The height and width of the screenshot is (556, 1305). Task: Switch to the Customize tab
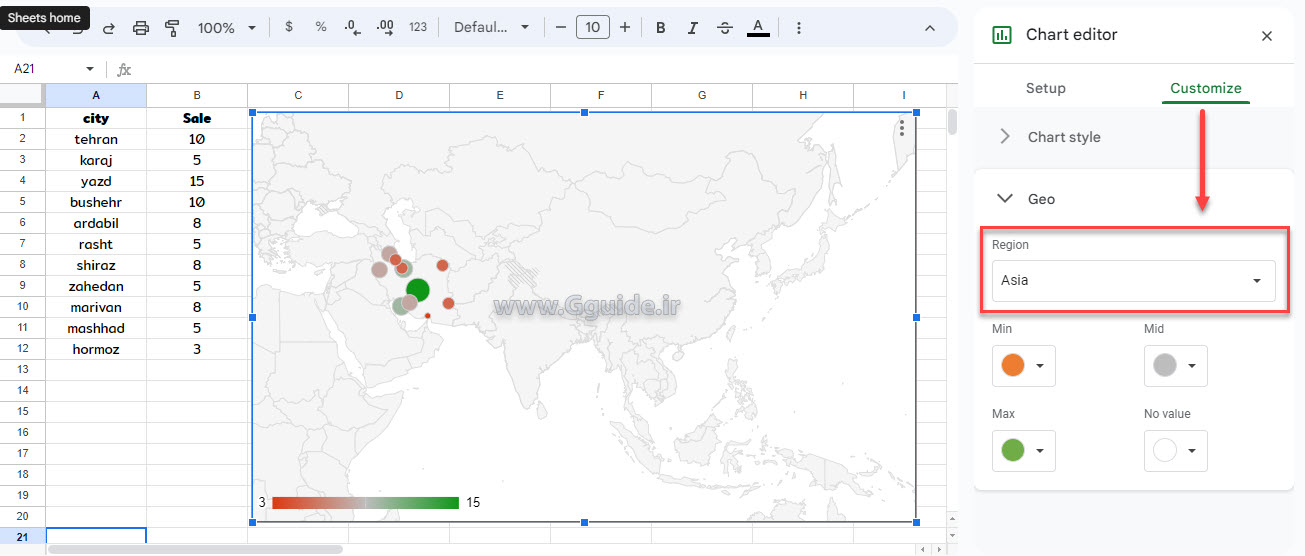coord(1206,88)
